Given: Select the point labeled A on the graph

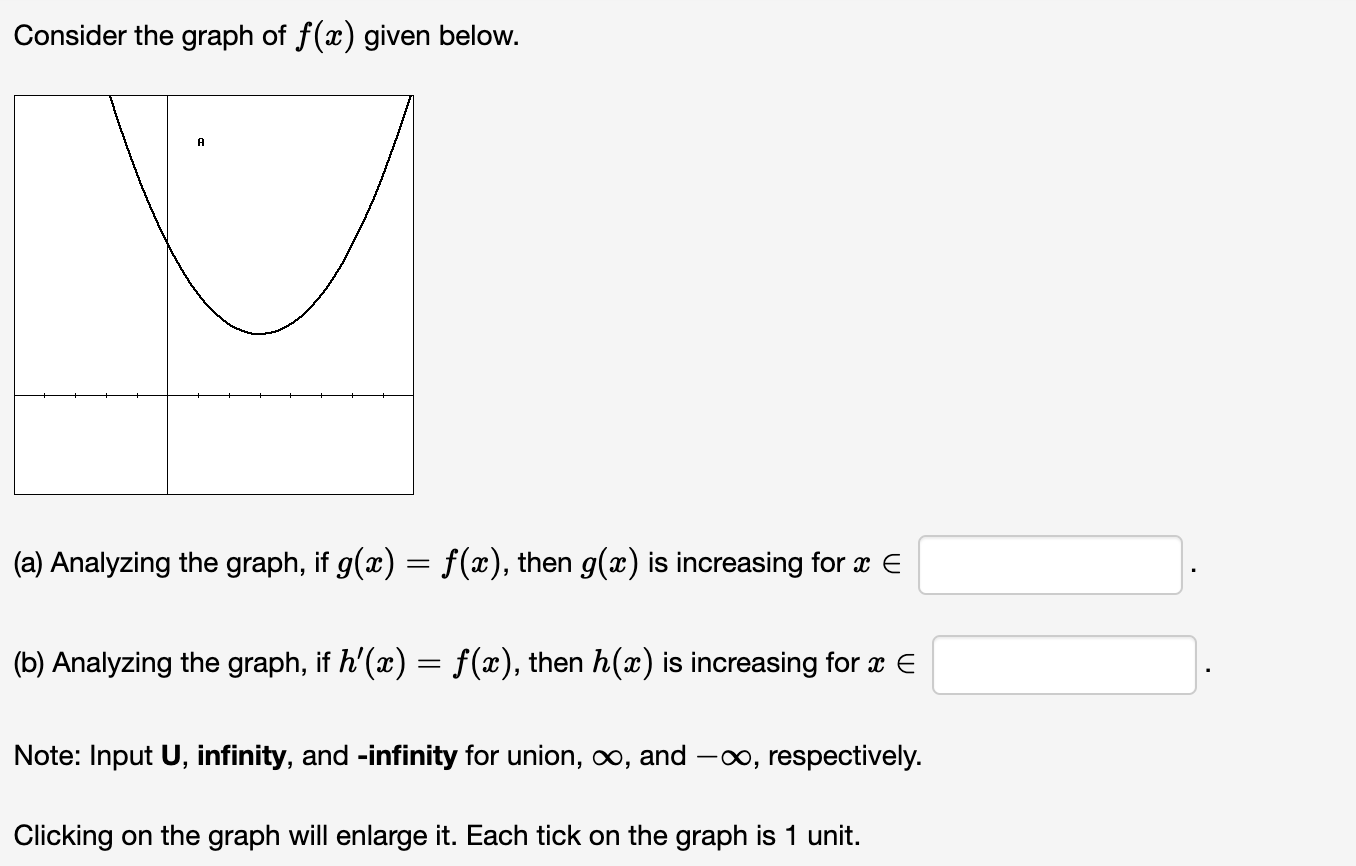Looking at the screenshot, I should click(x=199, y=142).
